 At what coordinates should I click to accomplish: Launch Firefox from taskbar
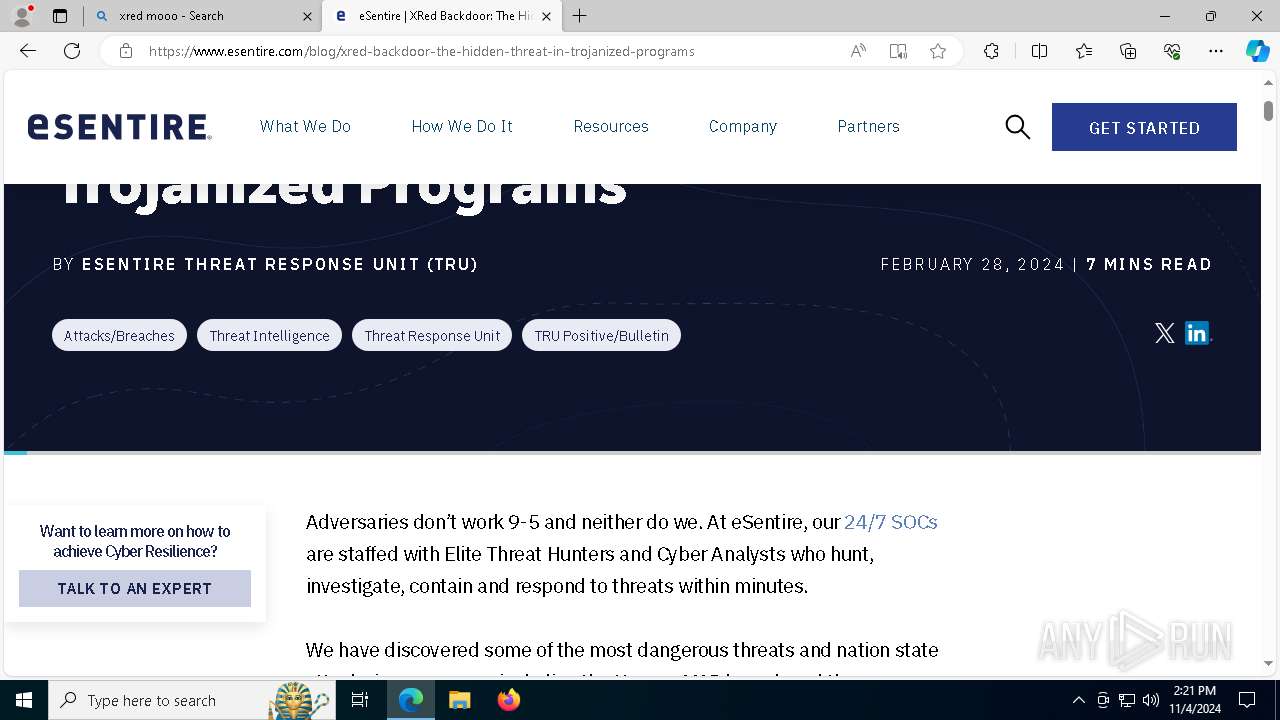click(508, 700)
